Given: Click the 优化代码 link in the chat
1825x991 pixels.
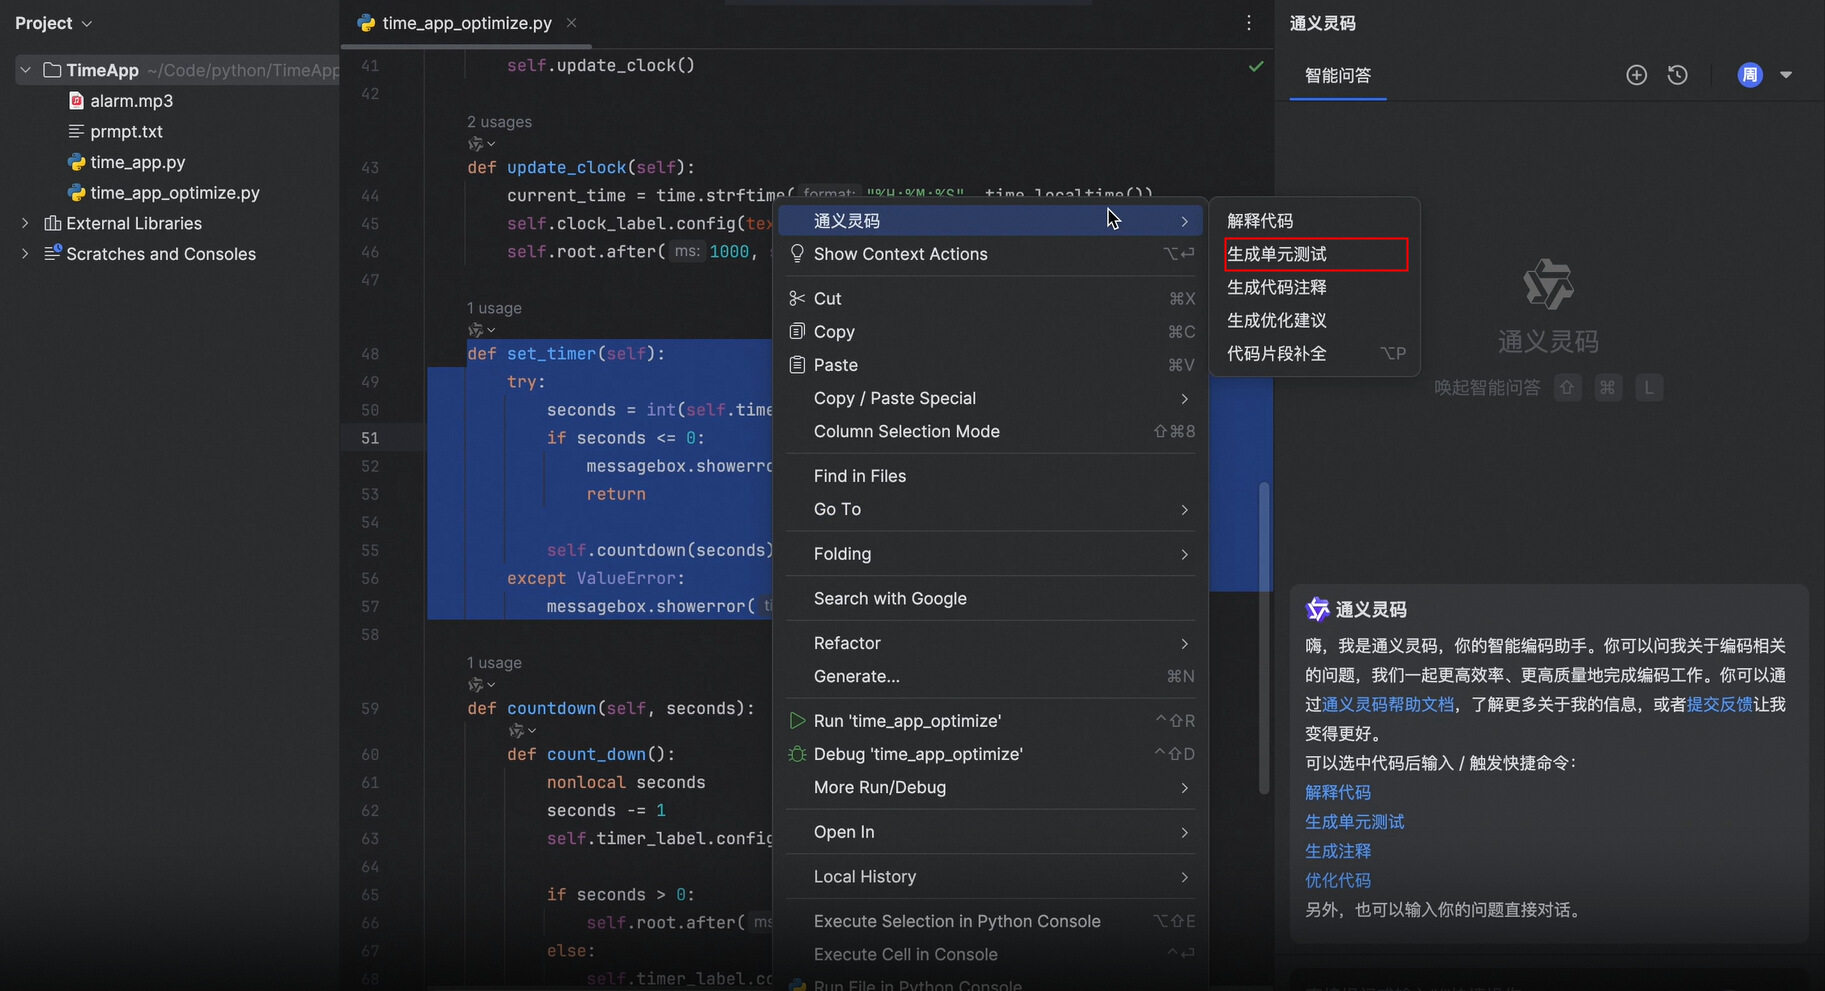Looking at the screenshot, I should point(1338,880).
